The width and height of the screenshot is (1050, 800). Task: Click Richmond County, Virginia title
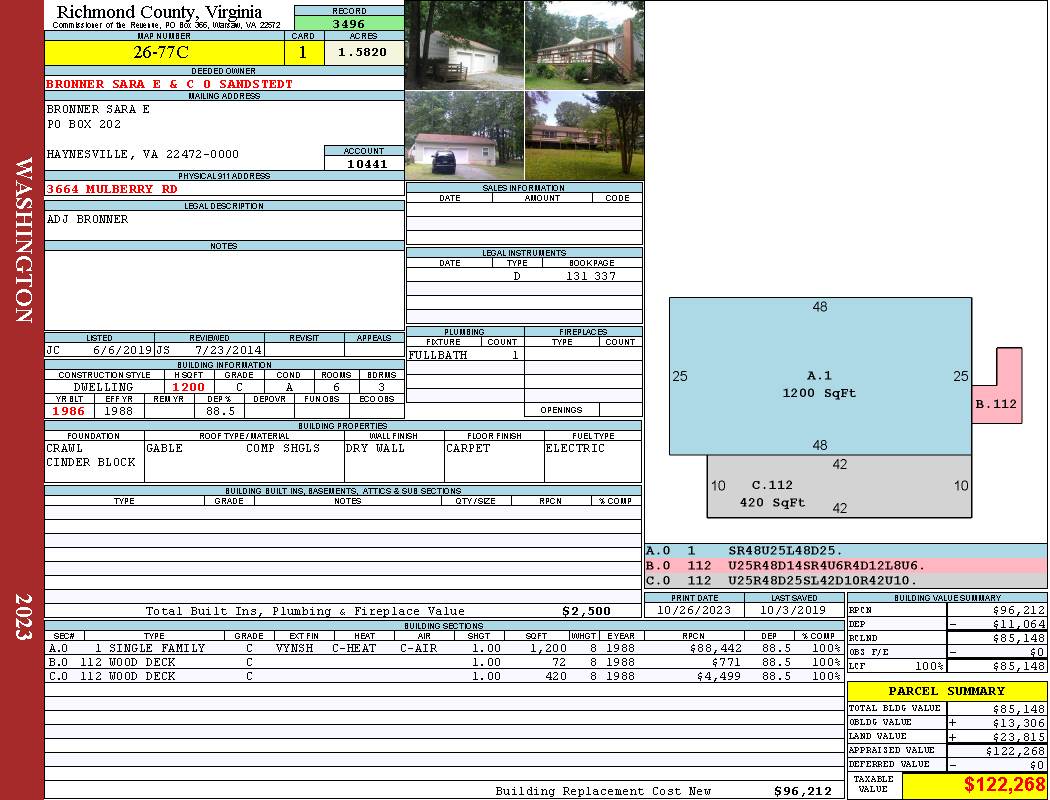pyautogui.click(x=159, y=12)
